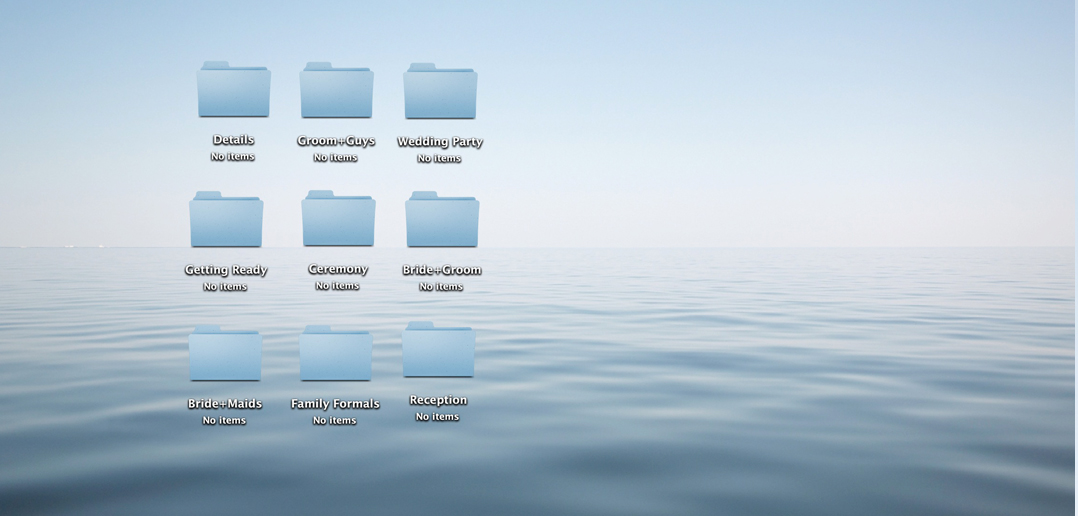Select the "Reception" folder name text
This screenshot has height=516, width=1078.
[438, 400]
